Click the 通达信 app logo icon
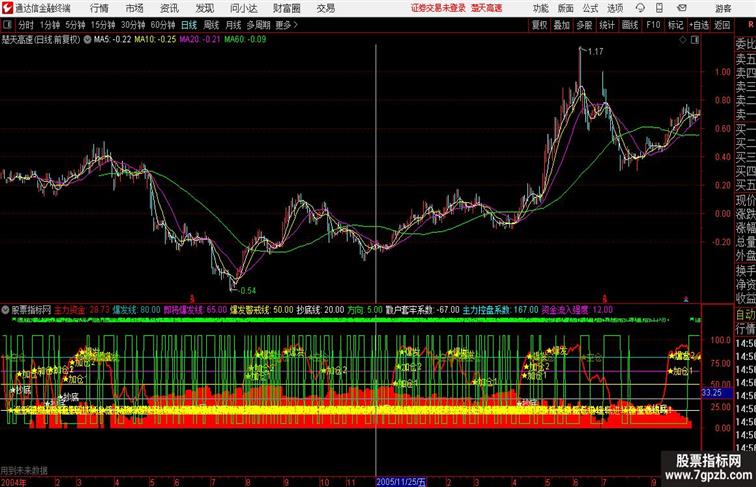756x487 pixels. 7,8
